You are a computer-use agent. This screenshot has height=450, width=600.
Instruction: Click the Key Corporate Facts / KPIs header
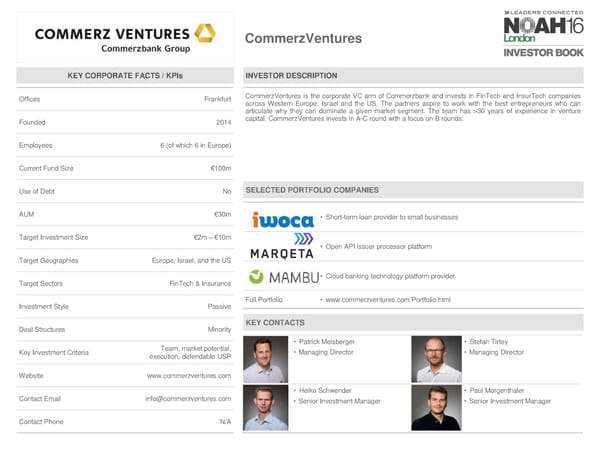pyautogui.click(x=125, y=76)
